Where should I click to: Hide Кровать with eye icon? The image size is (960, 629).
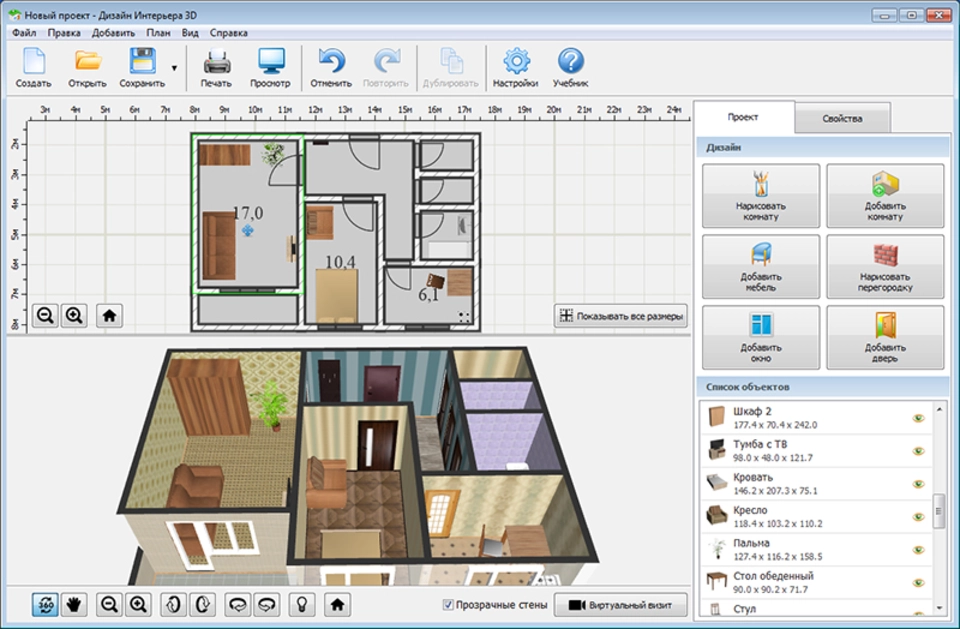[918, 484]
